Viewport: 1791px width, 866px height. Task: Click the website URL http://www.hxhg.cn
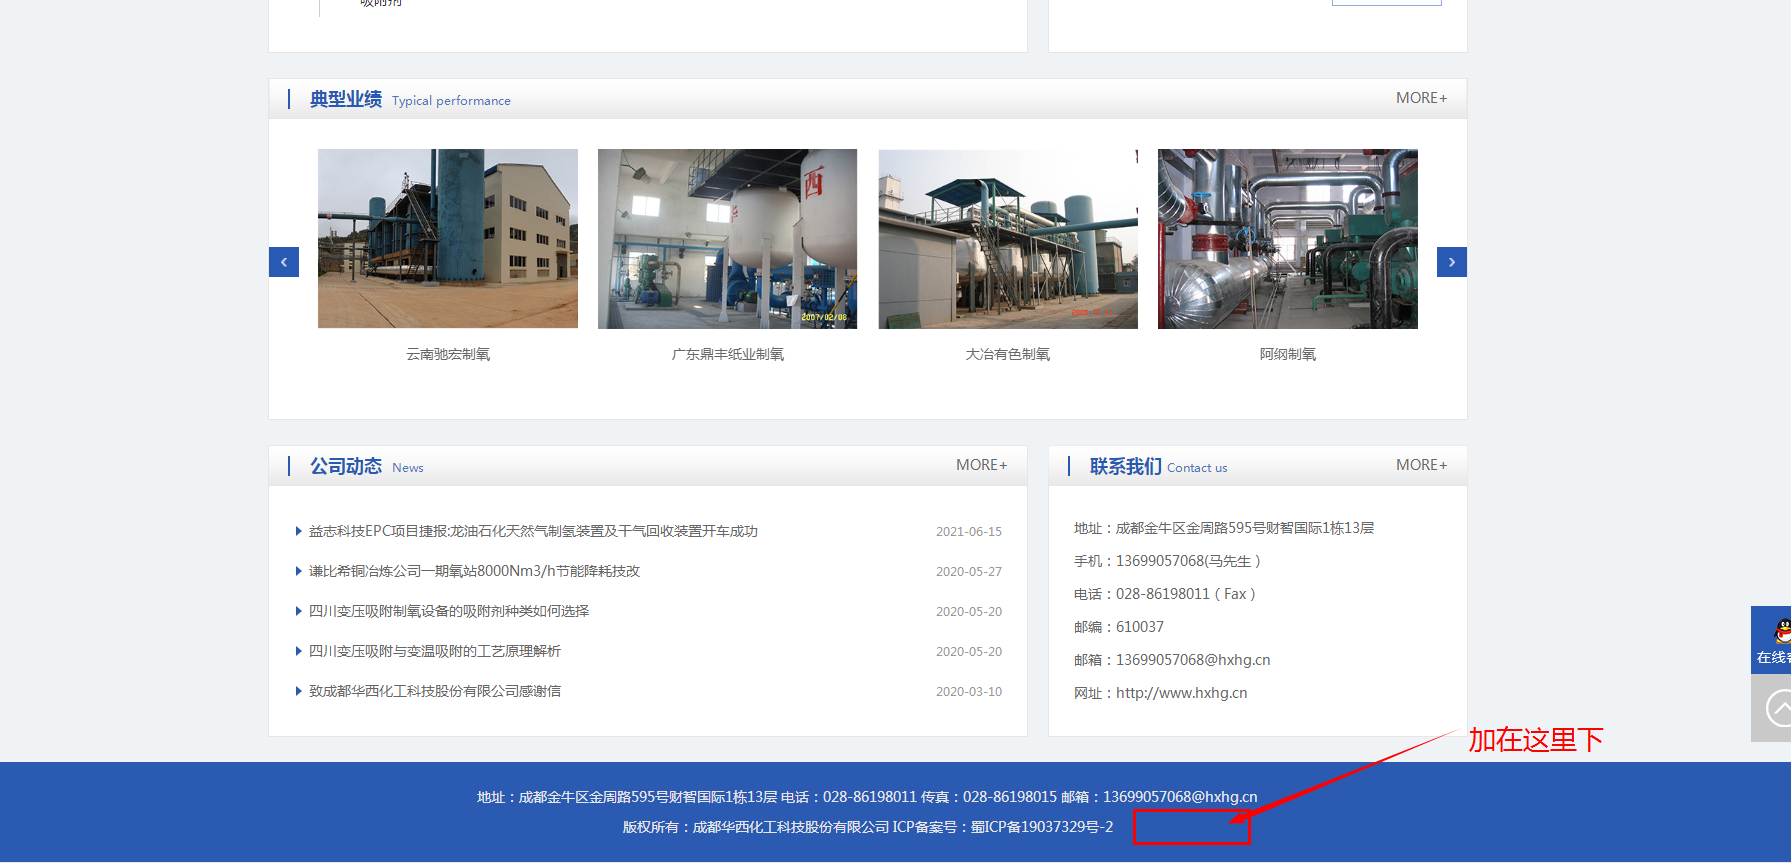[x=1181, y=693]
